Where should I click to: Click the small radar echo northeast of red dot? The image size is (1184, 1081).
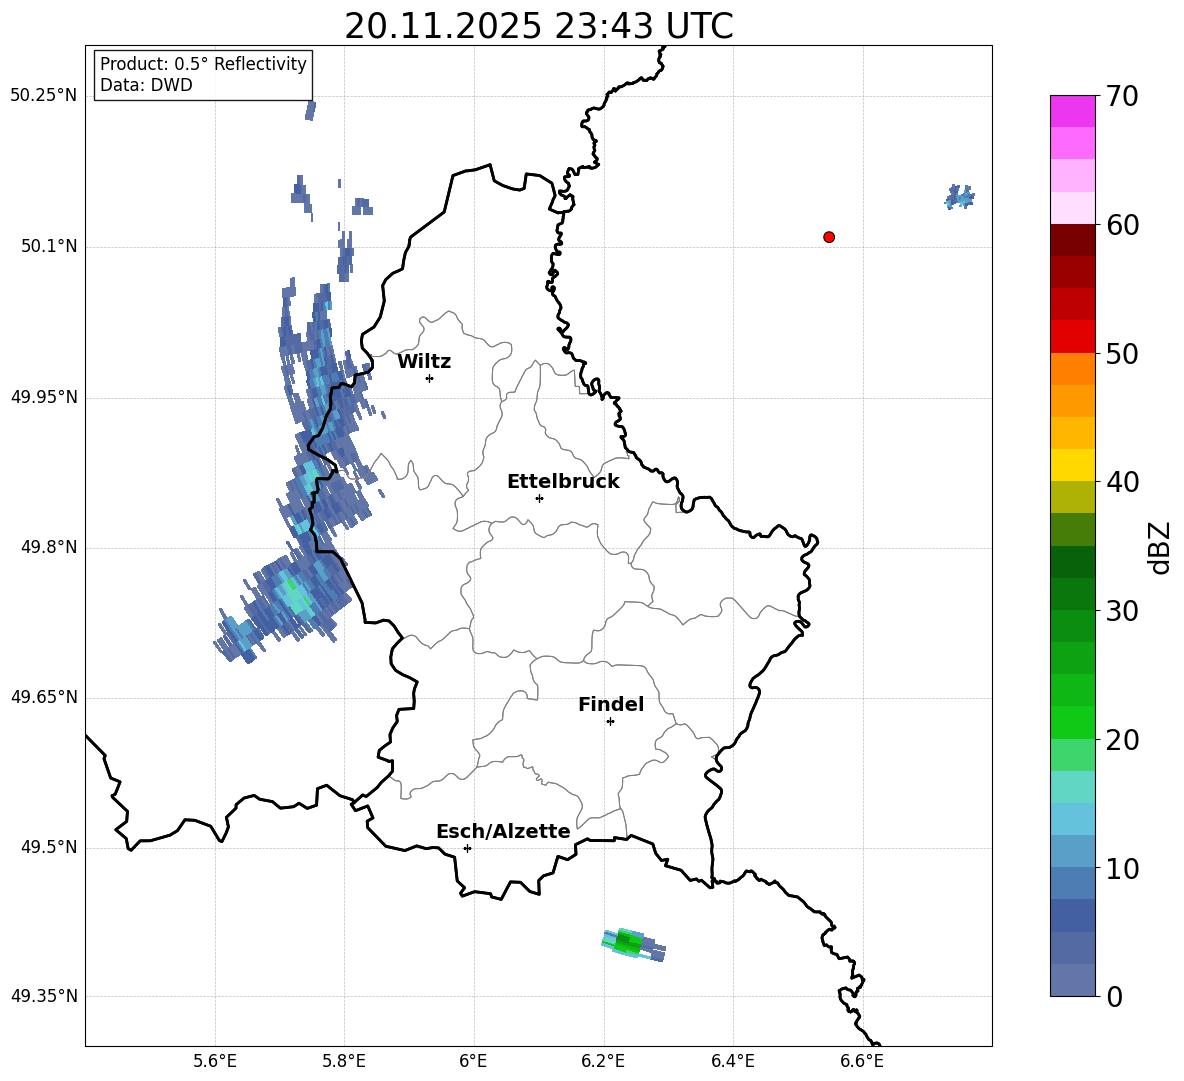coord(960,197)
